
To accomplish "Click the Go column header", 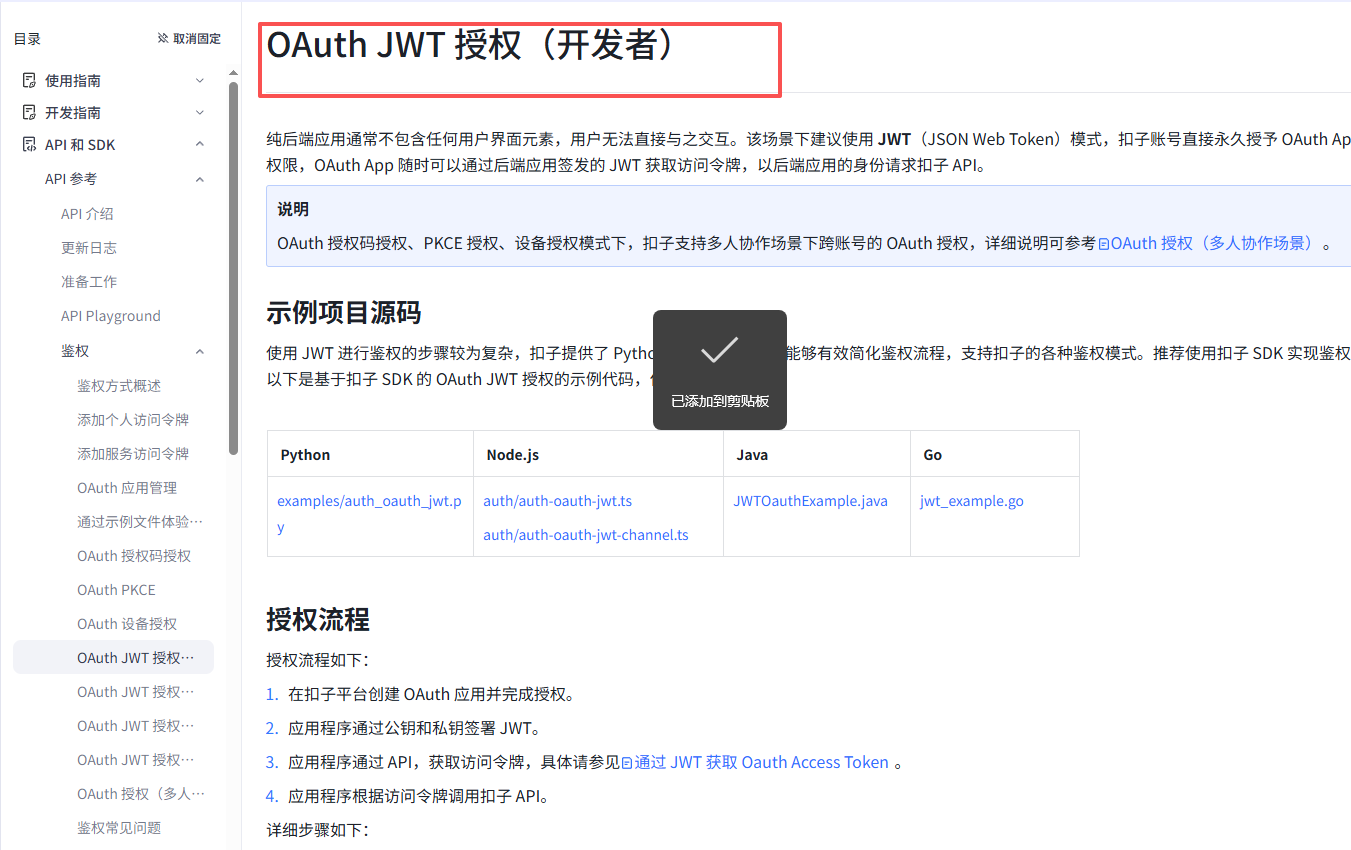I will click(932, 454).
